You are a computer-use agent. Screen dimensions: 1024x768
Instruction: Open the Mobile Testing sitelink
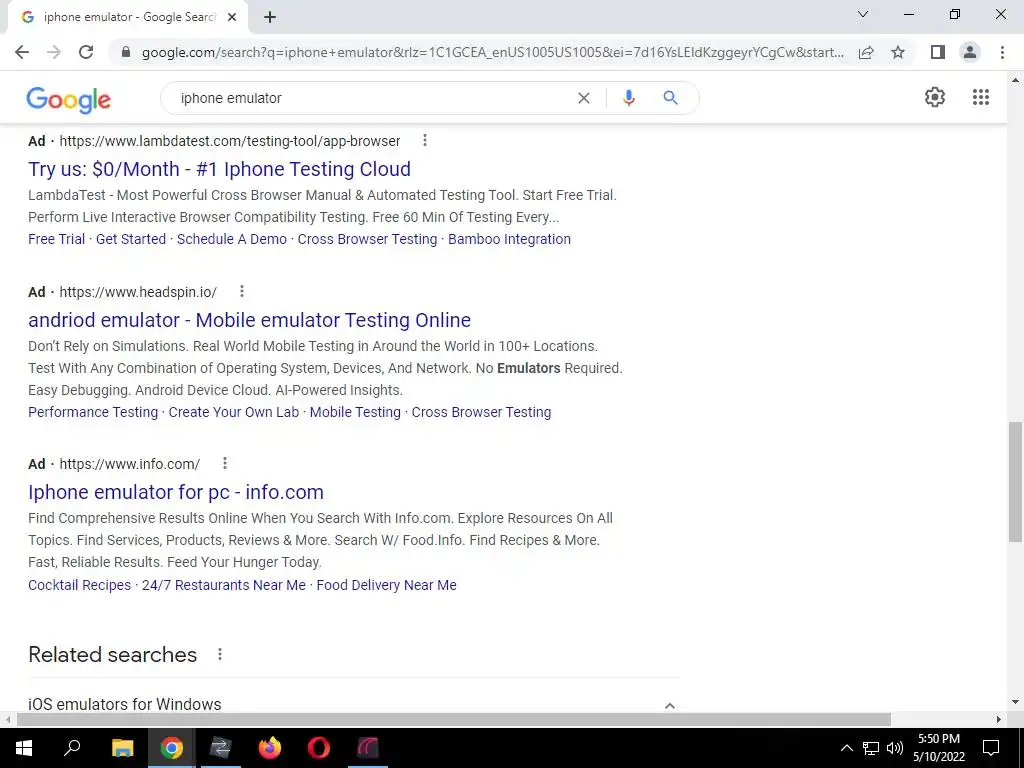(x=355, y=412)
